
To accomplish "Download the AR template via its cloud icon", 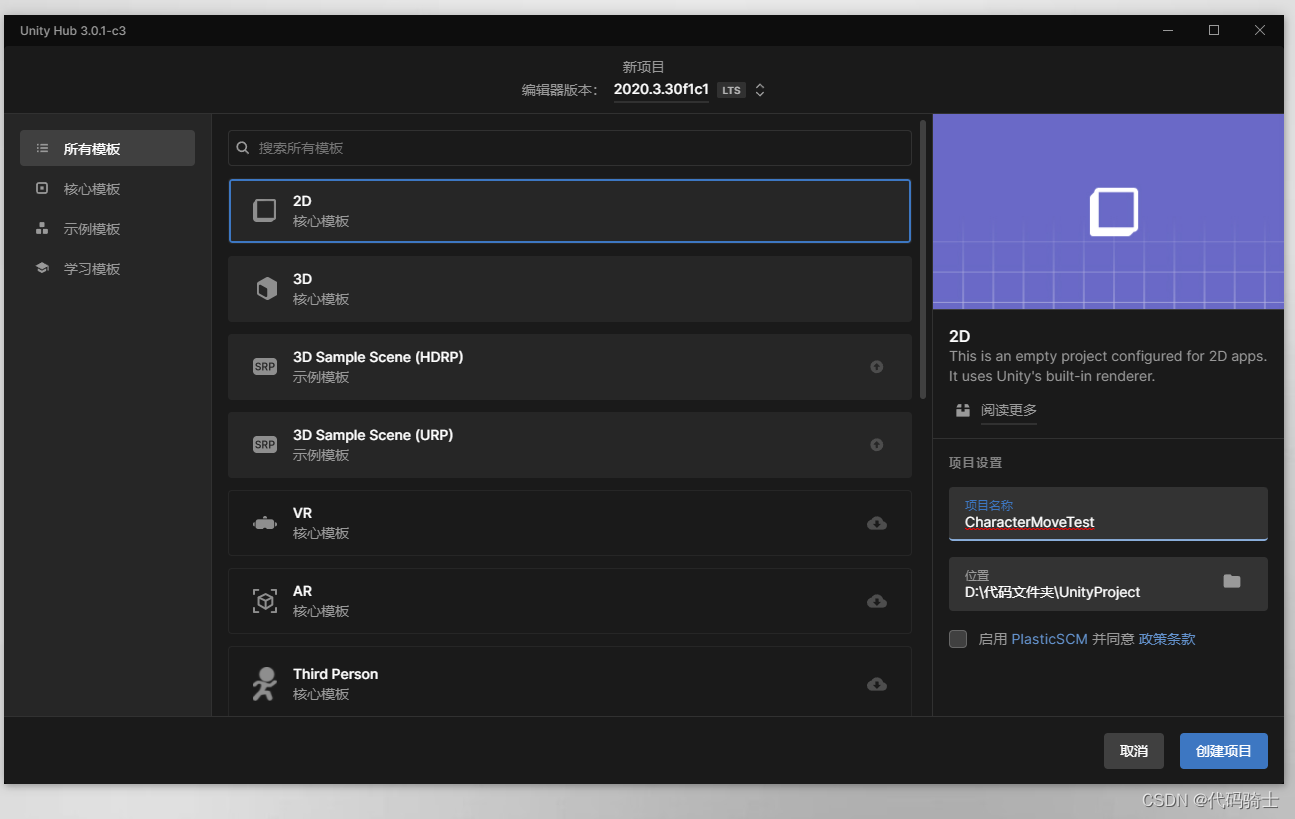I will click(x=877, y=601).
